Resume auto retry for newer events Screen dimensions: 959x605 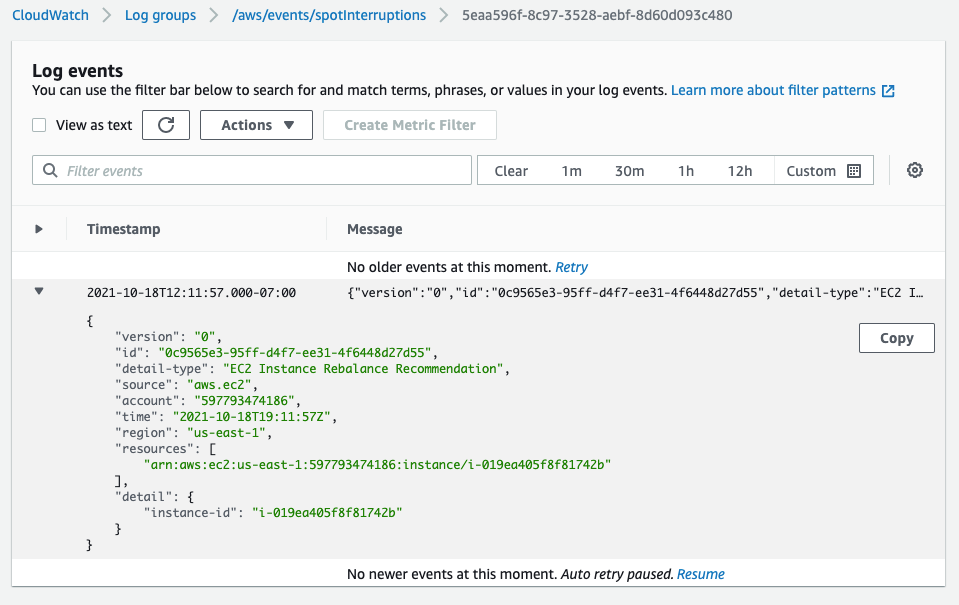[x=700, y=573]
